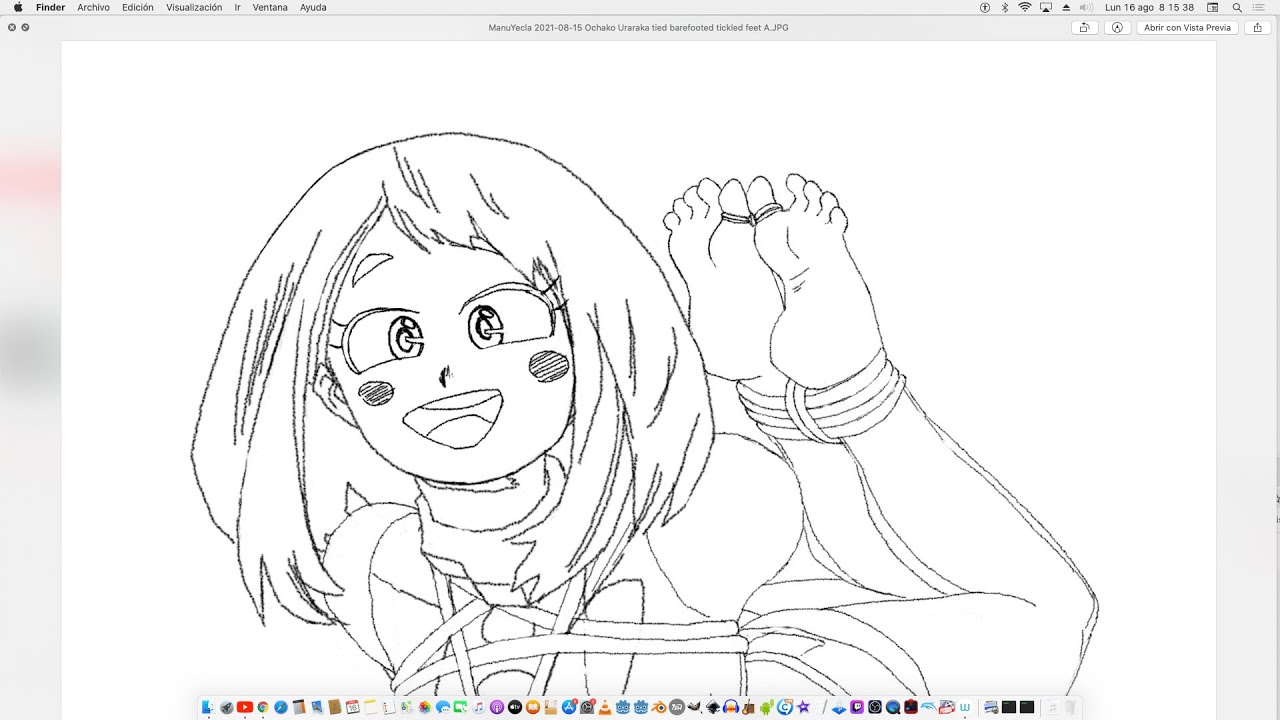
Task: Launch Inkscape from the Dock
Action: click(x=713, y=707)
